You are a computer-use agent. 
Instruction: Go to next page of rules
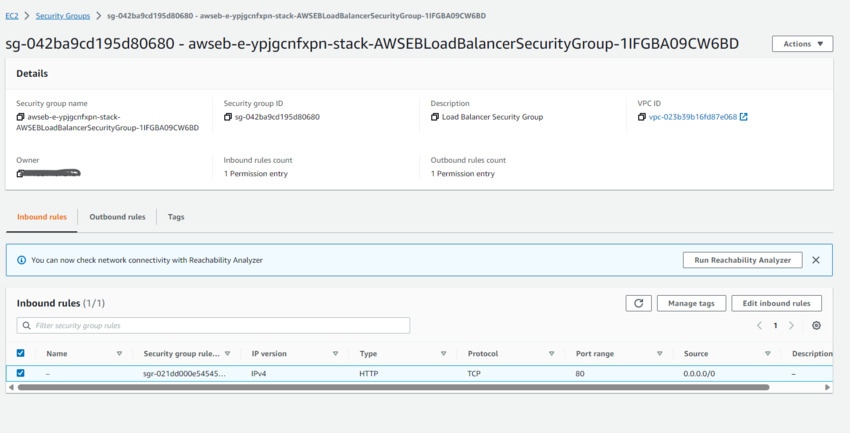(791, 326)
